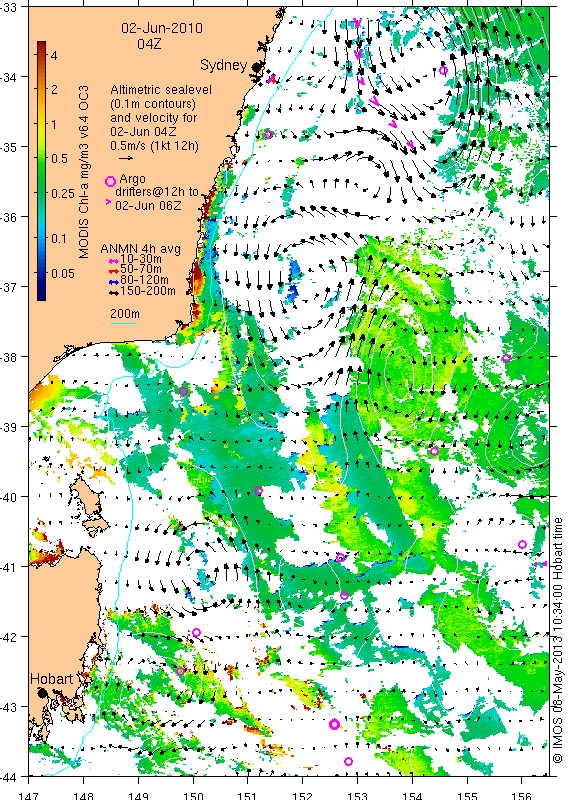Click the latitude axis label '-38'
Image resolution: width=570 pixels, height=800 pixels.
[x=9, y=357]
